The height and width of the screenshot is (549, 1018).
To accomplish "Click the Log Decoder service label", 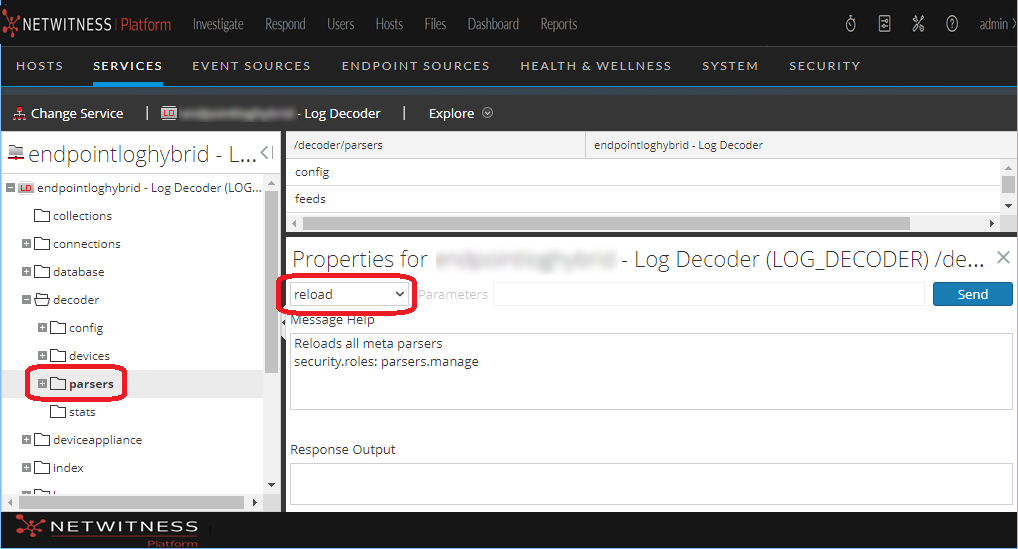I will pyautogui.click(x=271, y=114).
